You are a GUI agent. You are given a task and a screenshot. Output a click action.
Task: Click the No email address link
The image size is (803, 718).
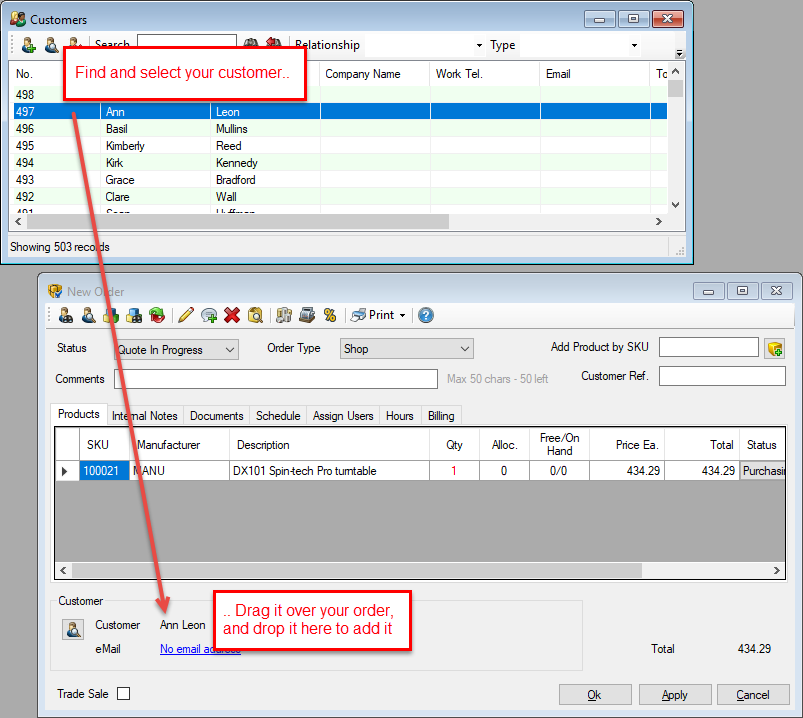click(200, 649)
